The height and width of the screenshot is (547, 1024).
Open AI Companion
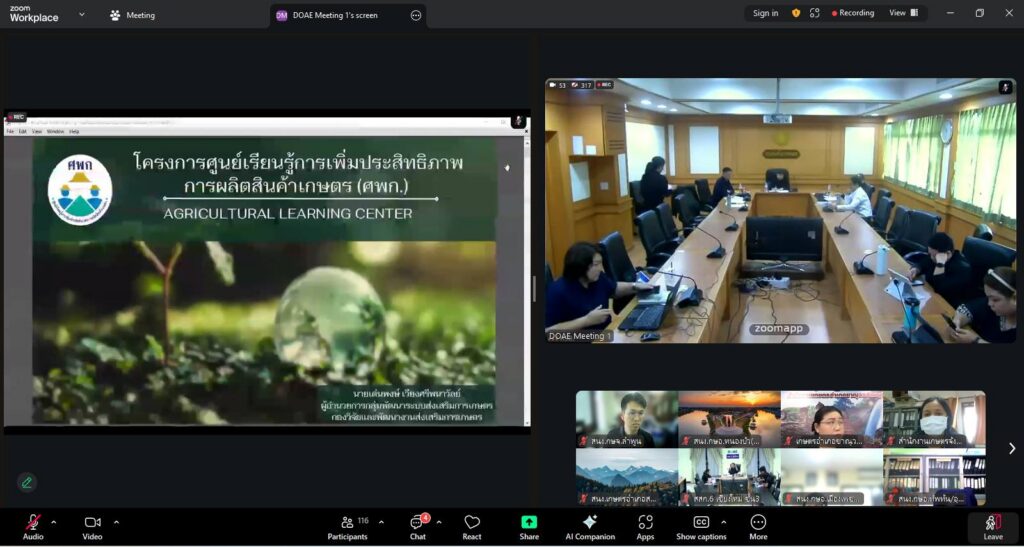589,523
